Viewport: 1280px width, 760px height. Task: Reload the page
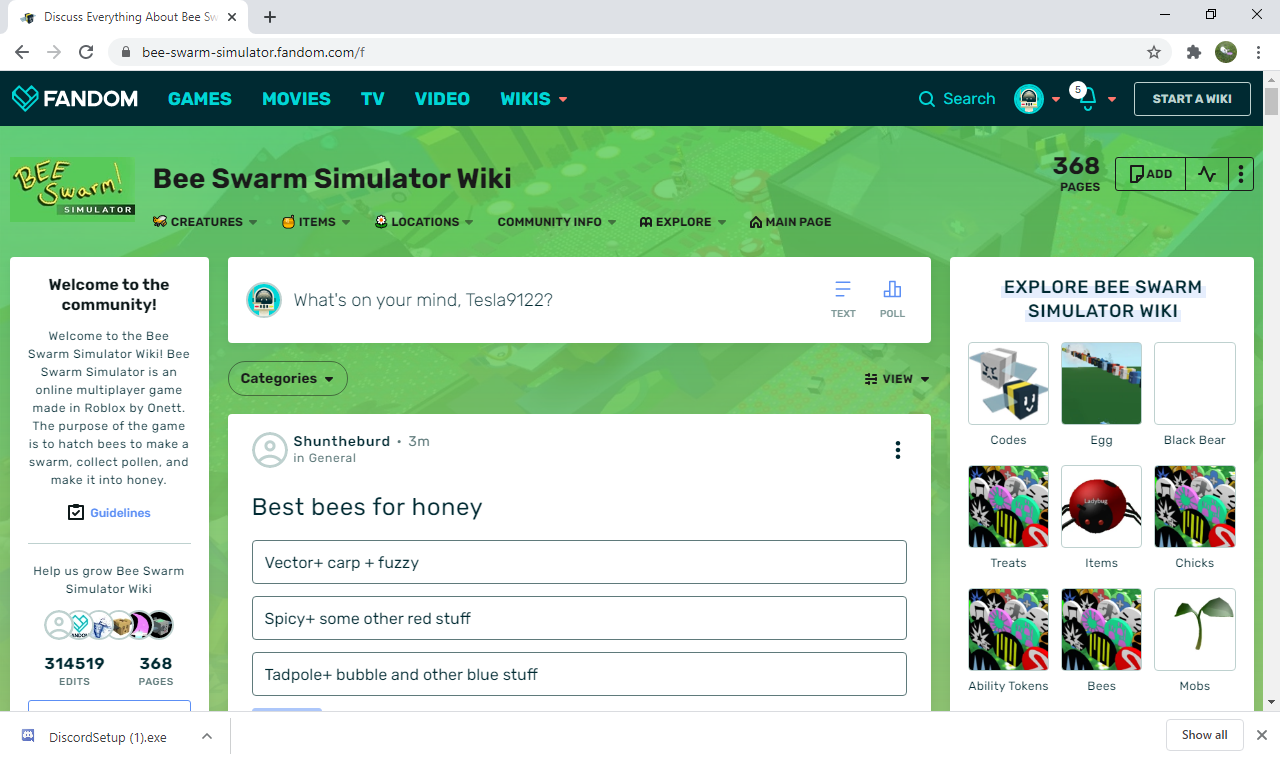tap(86, 52)
